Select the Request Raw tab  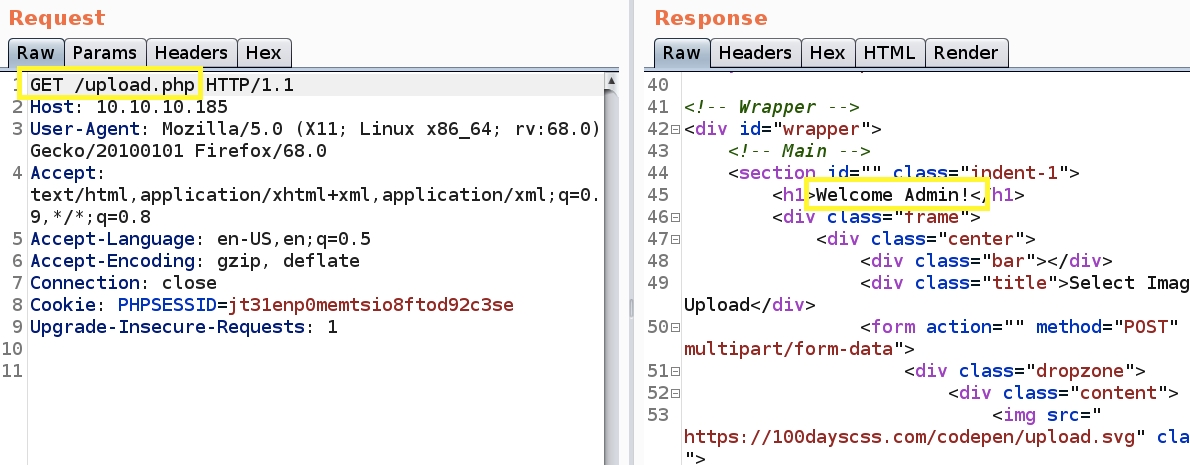[37, 53]
